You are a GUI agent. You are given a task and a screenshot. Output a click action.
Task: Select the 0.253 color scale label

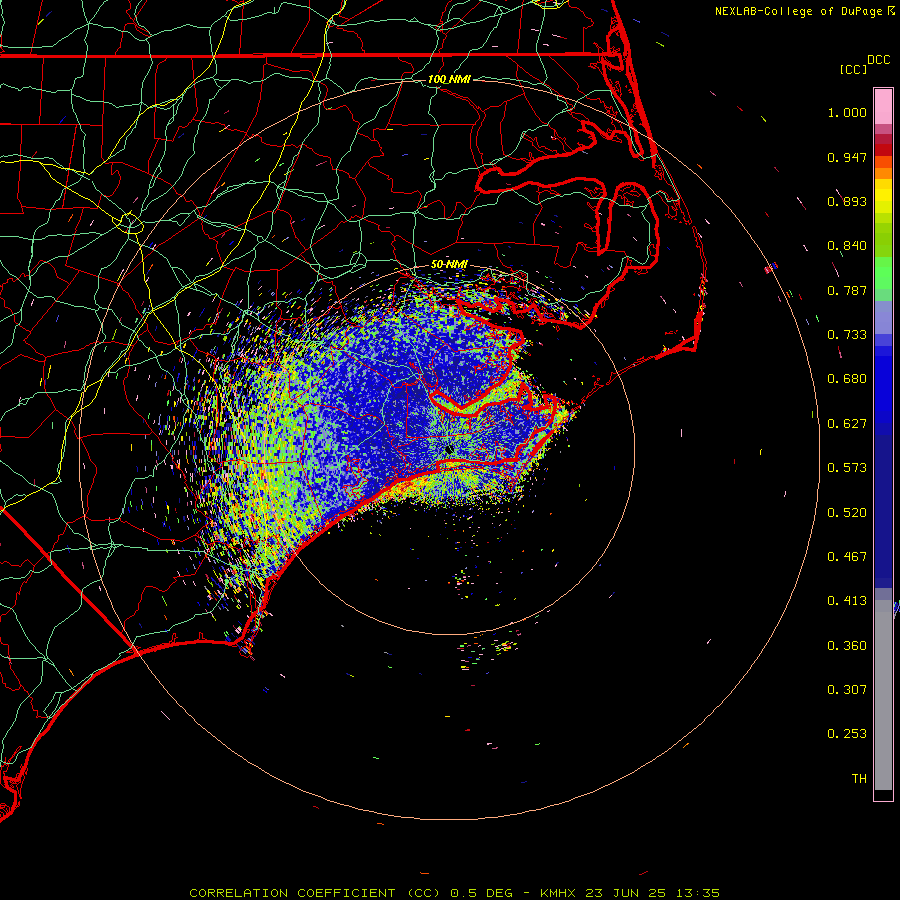[x=847, y=734]
